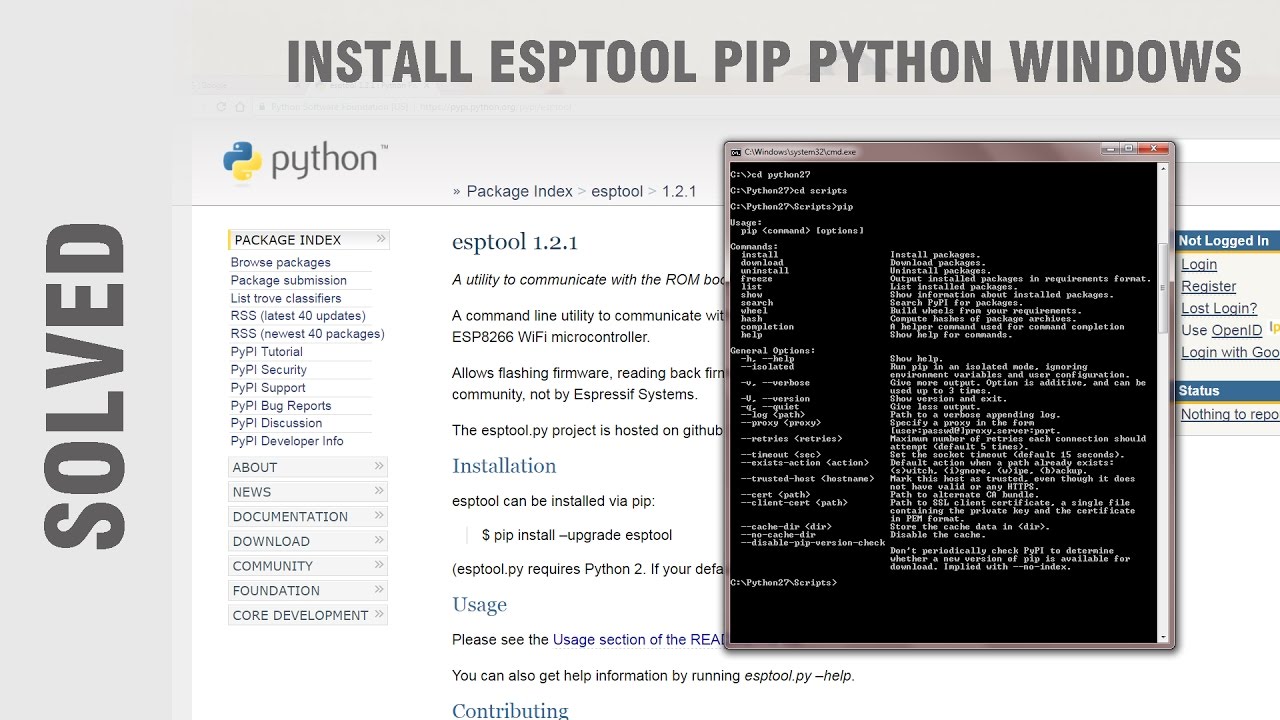Click the Status panel header
Screen dimensions: 1280x720
coord(1226,391)
